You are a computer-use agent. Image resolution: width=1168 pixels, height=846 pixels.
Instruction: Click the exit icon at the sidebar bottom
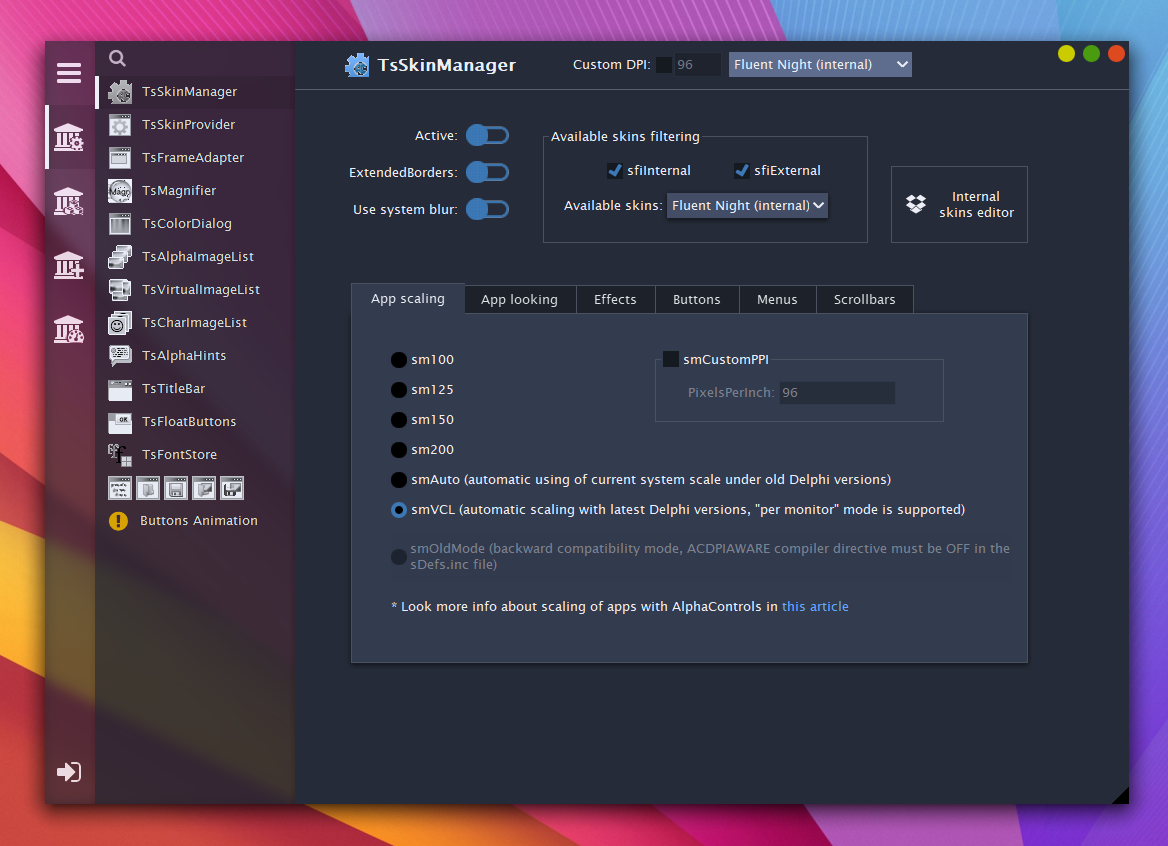[x=69, y=772]
